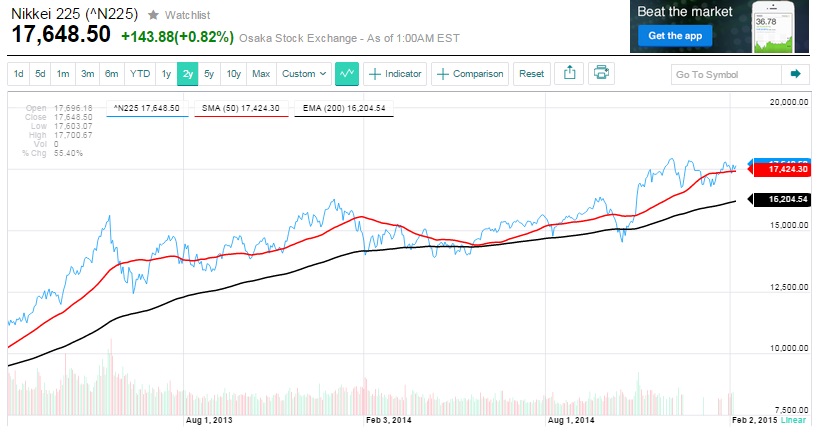
Task: Print the chart with printer icon
Action: 601,73
